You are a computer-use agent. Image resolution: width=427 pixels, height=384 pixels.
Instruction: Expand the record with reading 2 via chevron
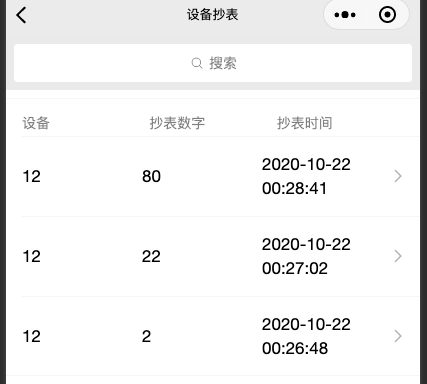(x=398, y=336)
